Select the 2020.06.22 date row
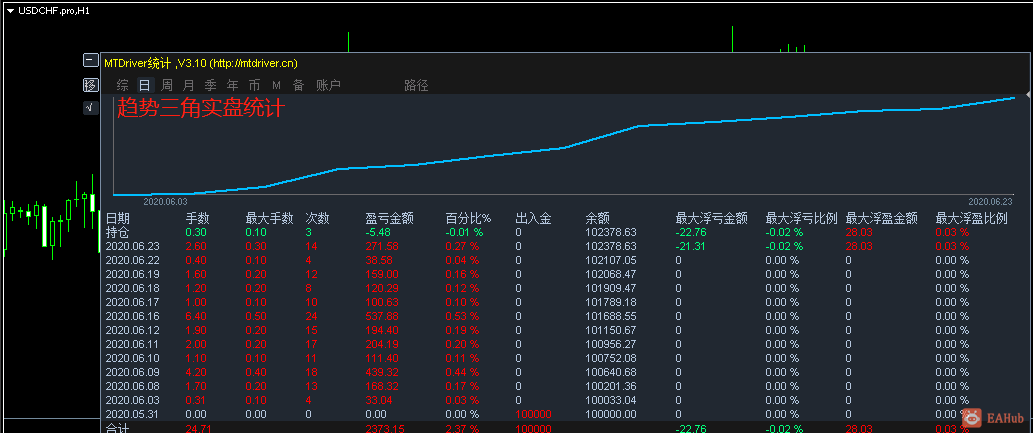Image resolution: width=1033 pixels, height=433 pixels. point(133,260)
